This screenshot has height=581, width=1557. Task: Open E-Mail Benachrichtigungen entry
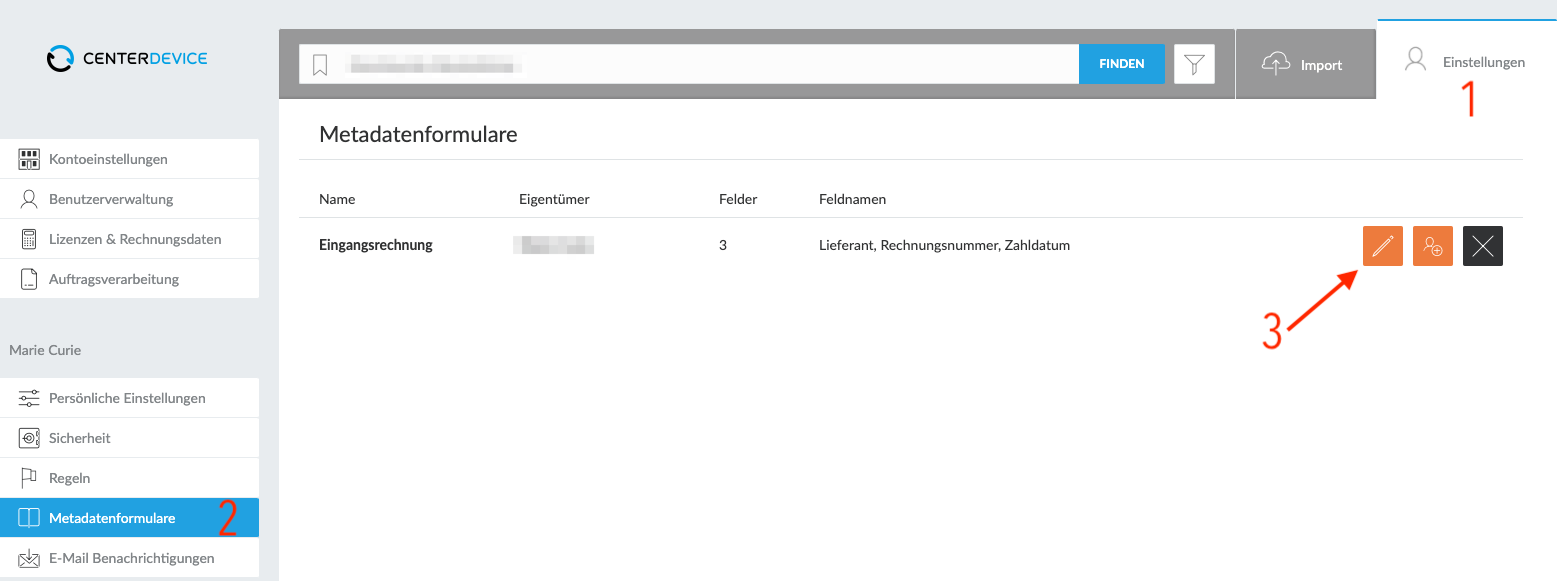pos(130,558)
